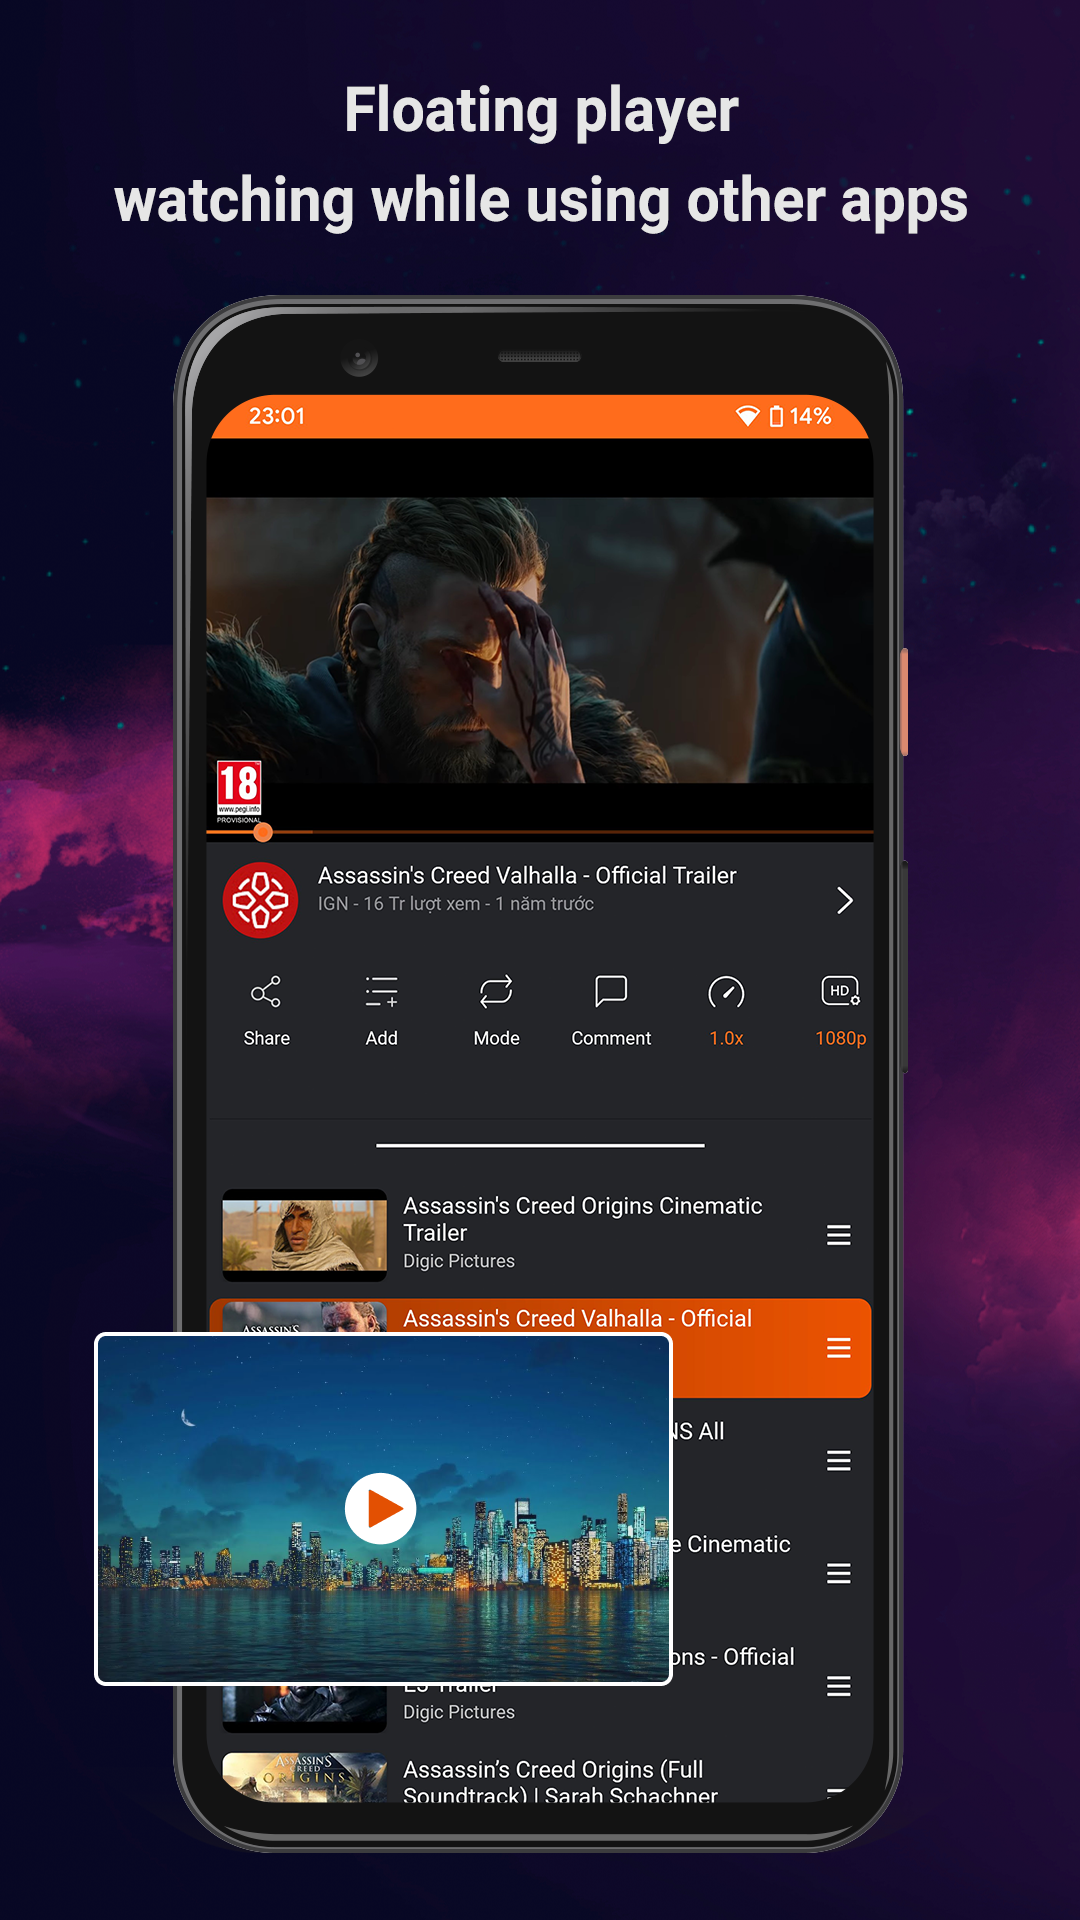Tap the repeat Mode icon

pyautogui.click(x=496, y=992)
